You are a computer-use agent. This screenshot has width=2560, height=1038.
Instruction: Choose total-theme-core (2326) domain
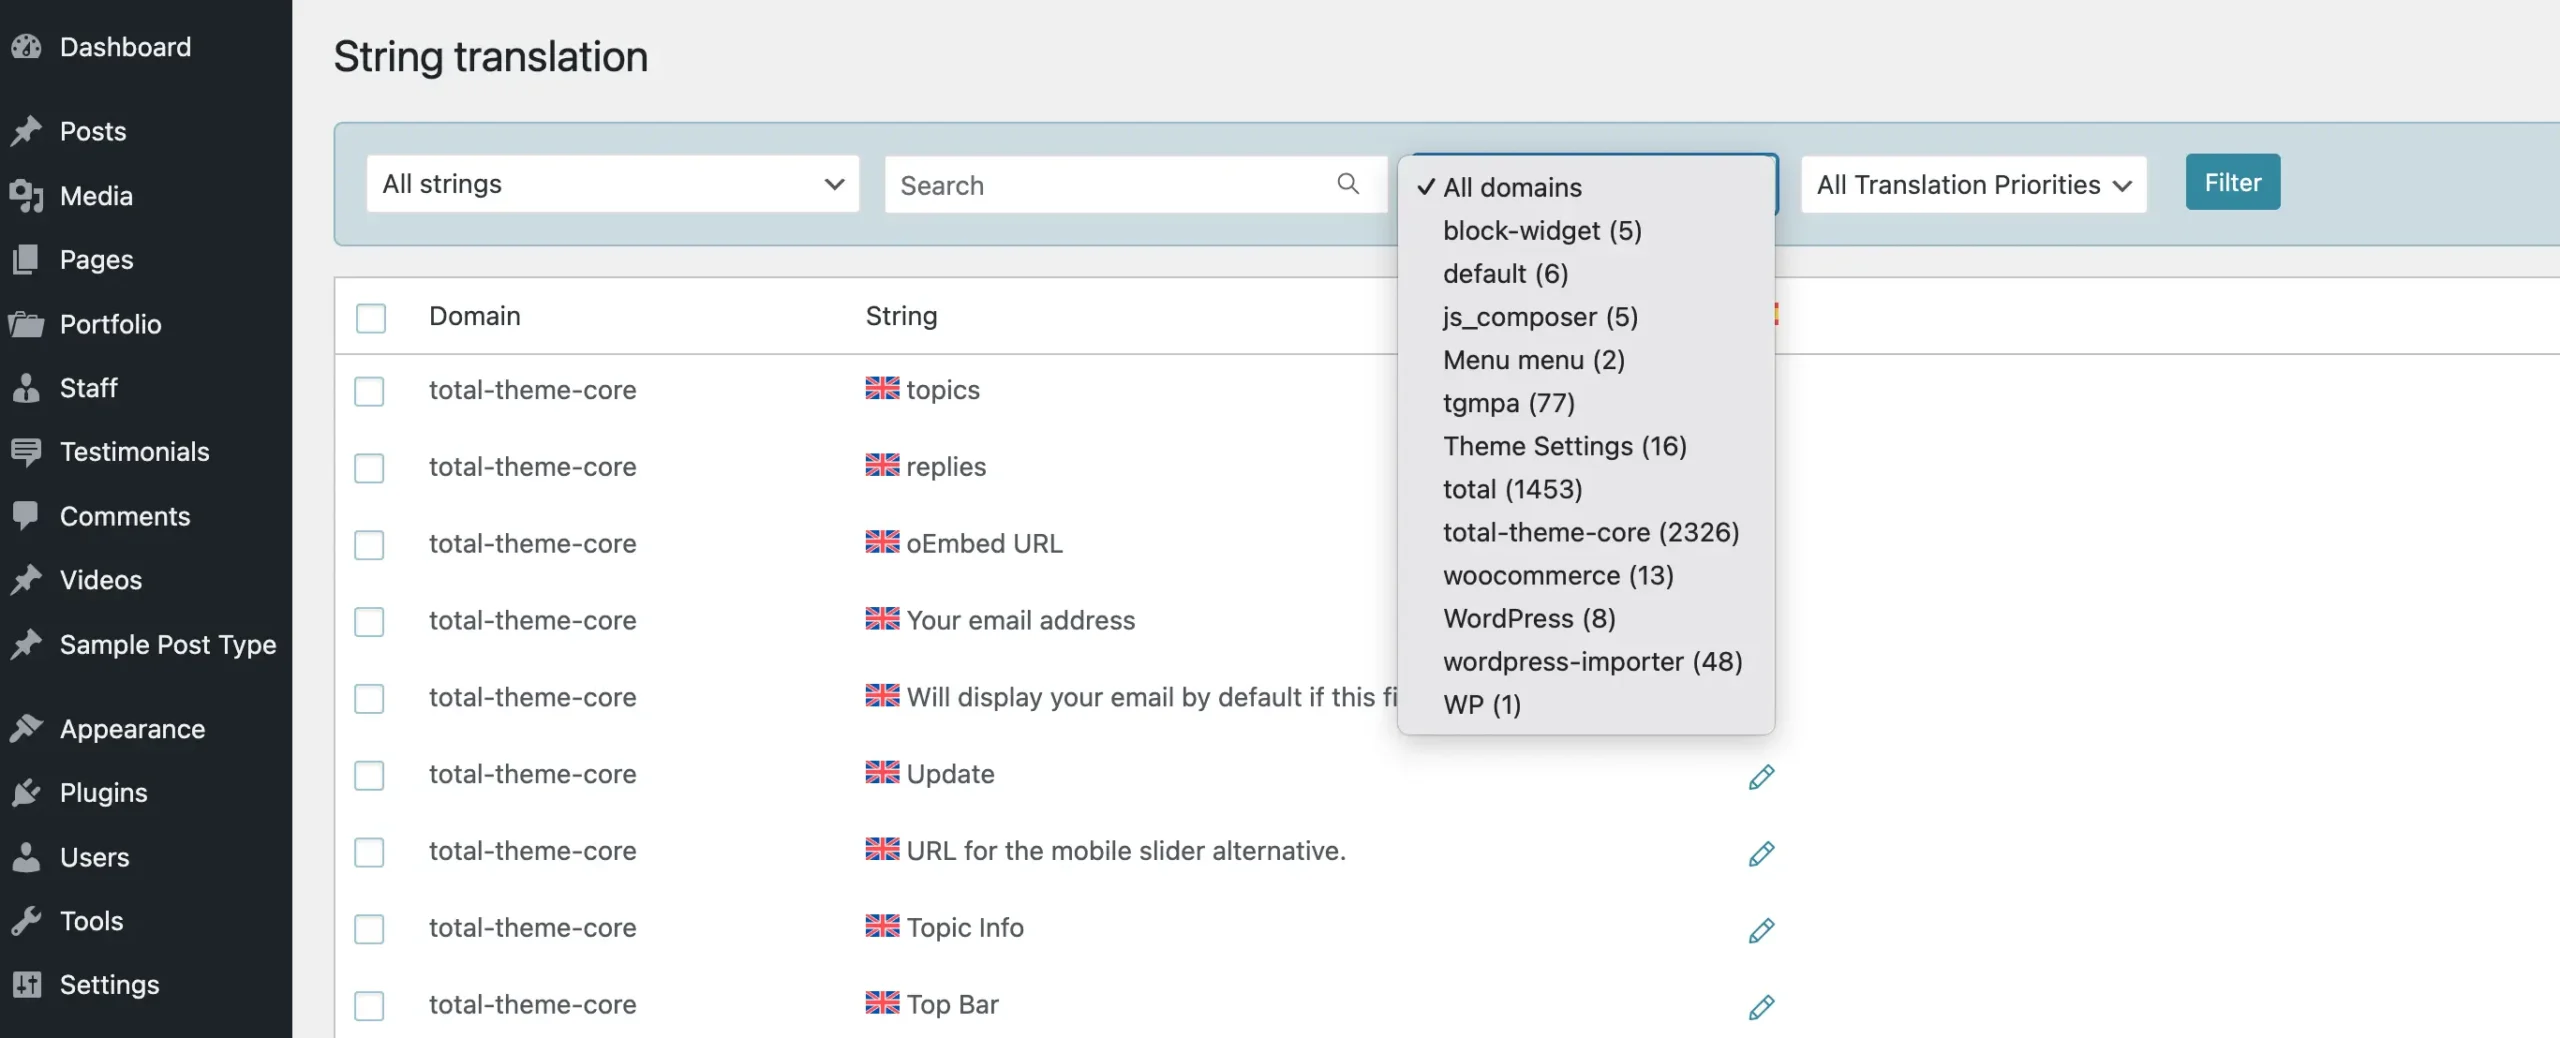1586,531
